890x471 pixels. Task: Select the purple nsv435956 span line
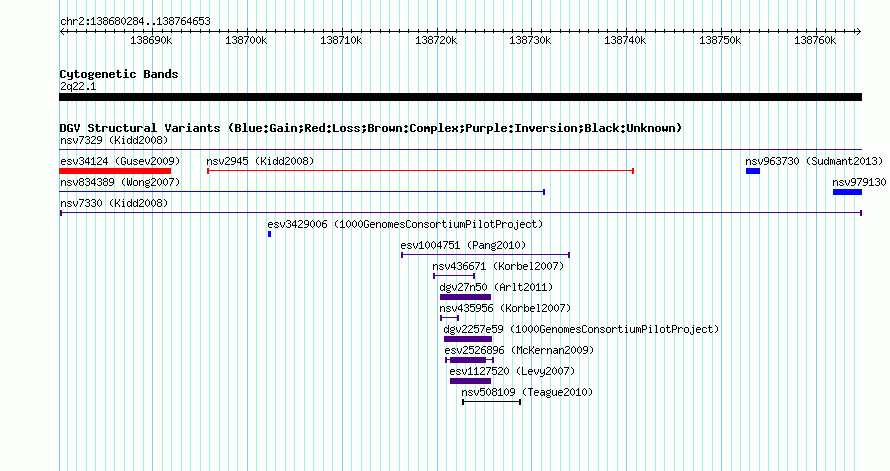click(450, 318)
